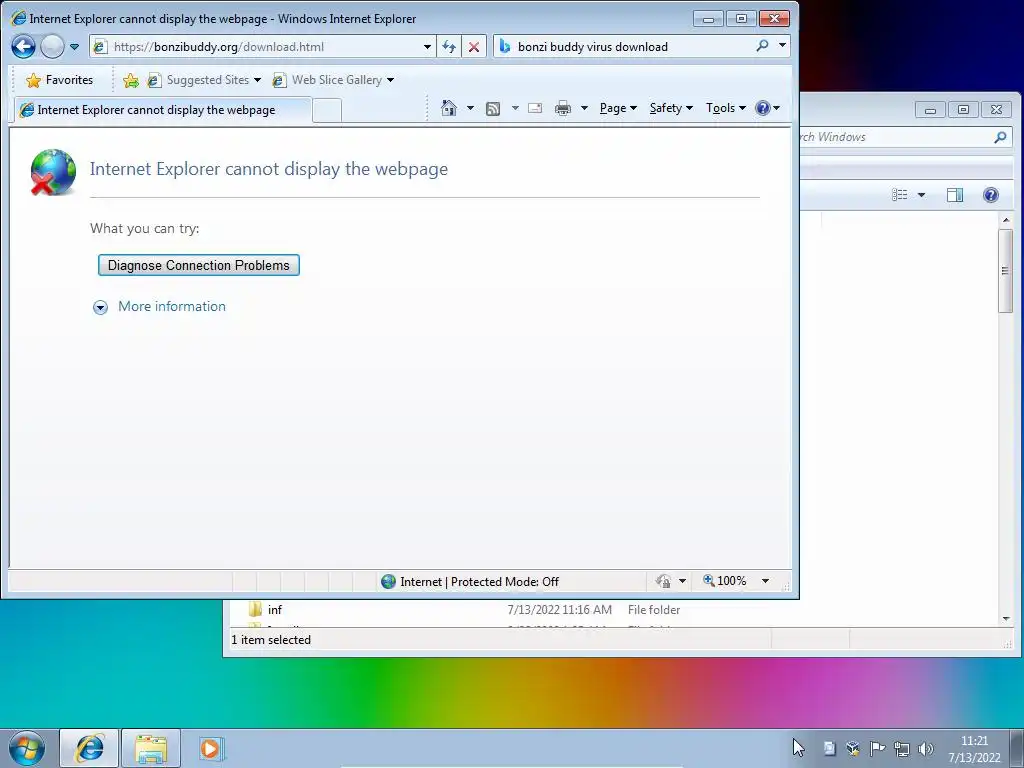Toggle the Explorer preview pane icon
This screenshot has width=1024, height=768.
[955, 195]
